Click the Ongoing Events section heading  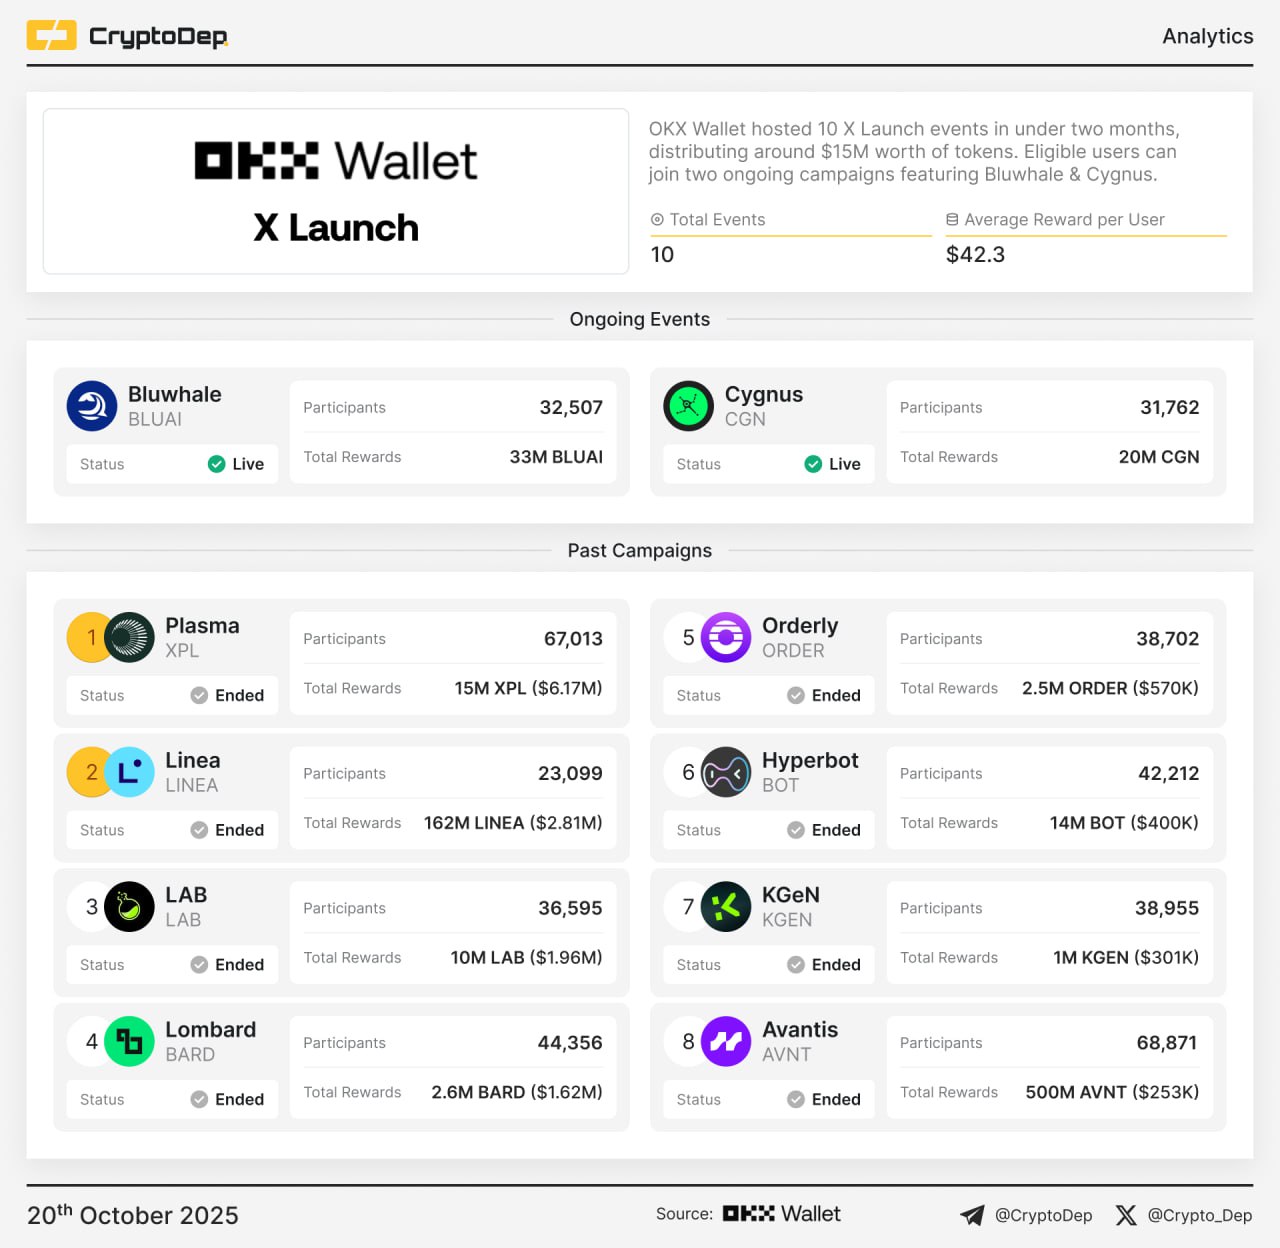[640, 319]
